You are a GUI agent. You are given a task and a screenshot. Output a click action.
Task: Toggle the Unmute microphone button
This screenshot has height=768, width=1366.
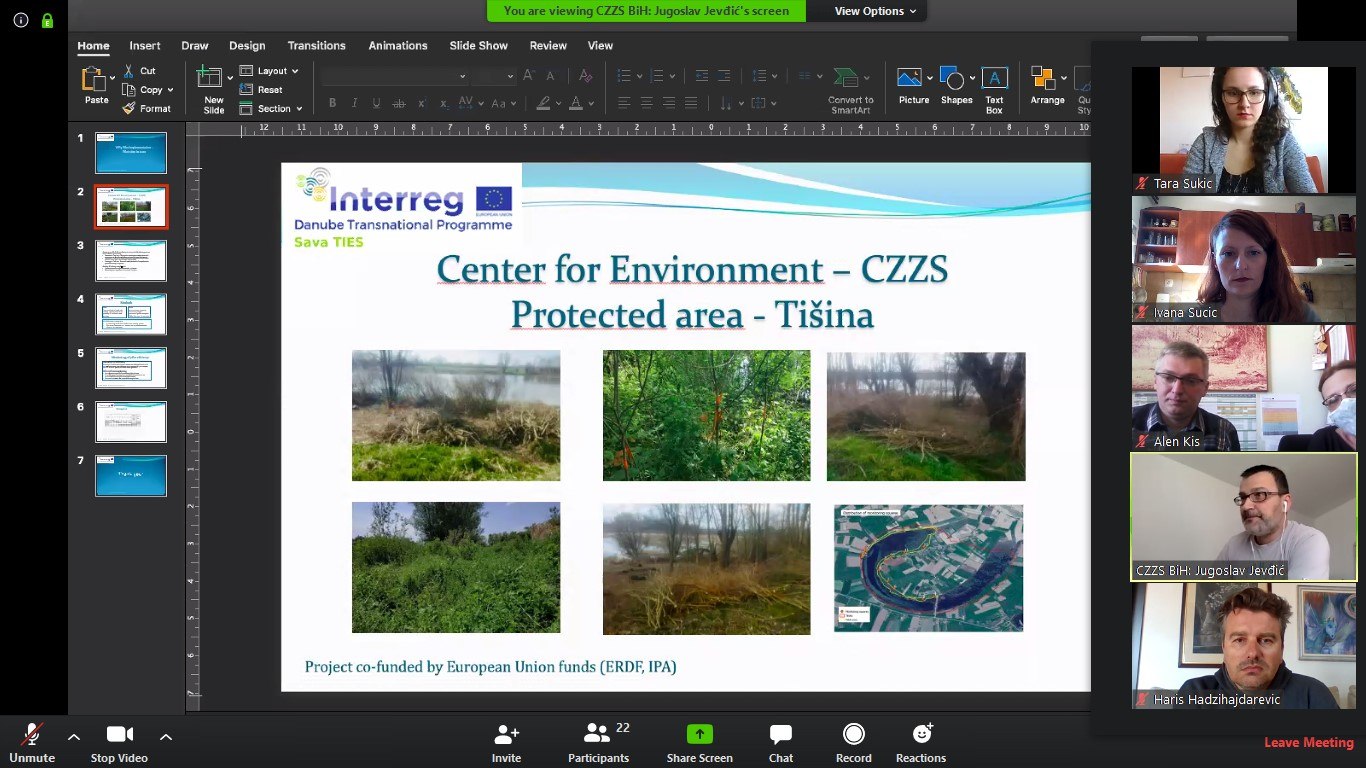click(32, 735)
